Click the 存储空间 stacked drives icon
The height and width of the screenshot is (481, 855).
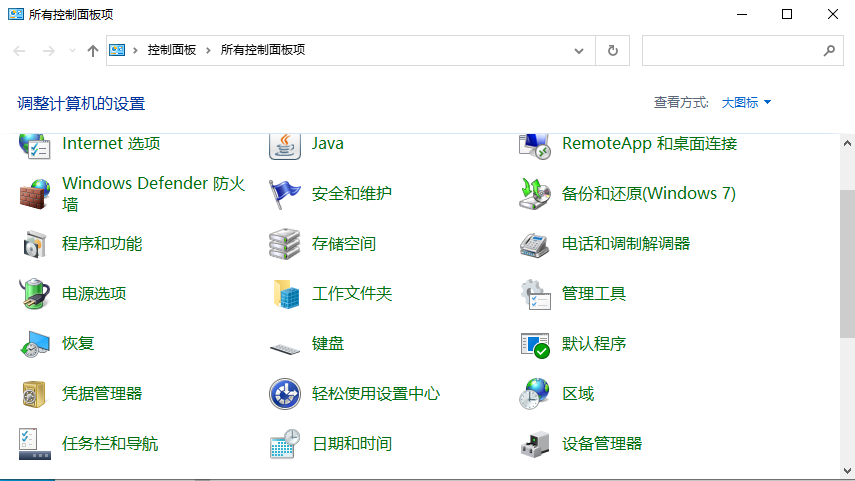coord(285,244)
